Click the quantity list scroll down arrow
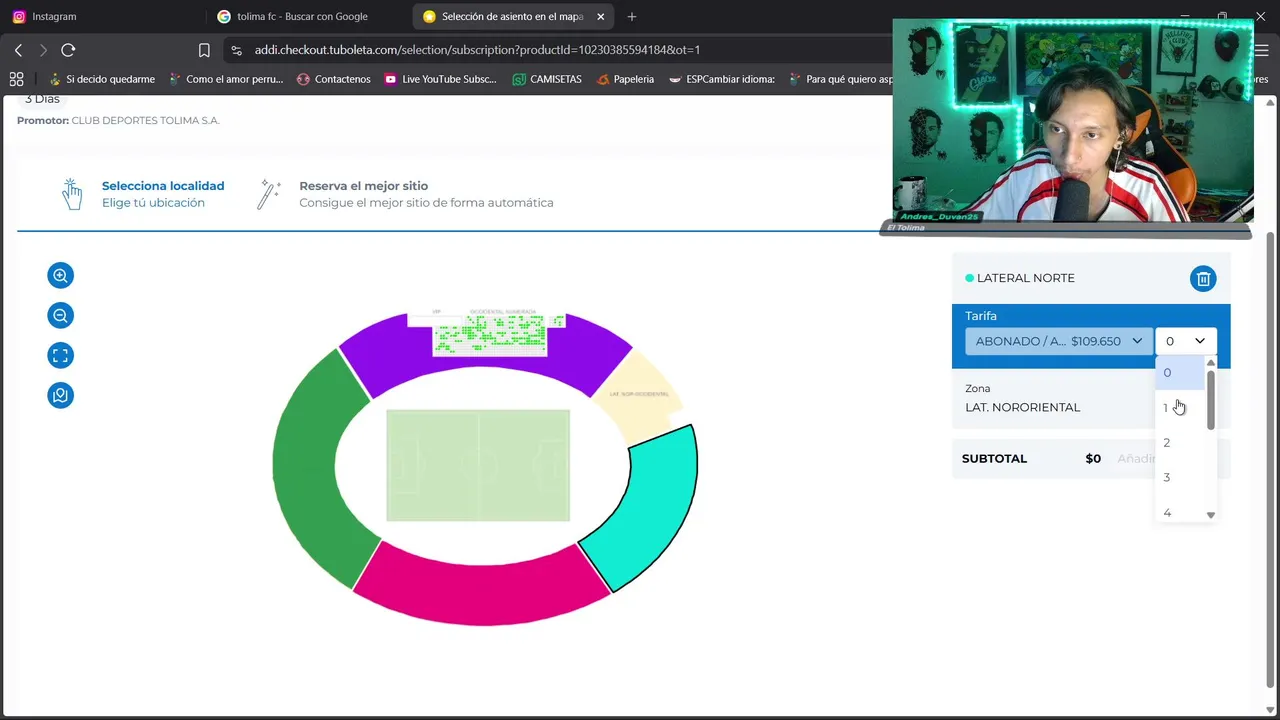 click(1211, 515)
